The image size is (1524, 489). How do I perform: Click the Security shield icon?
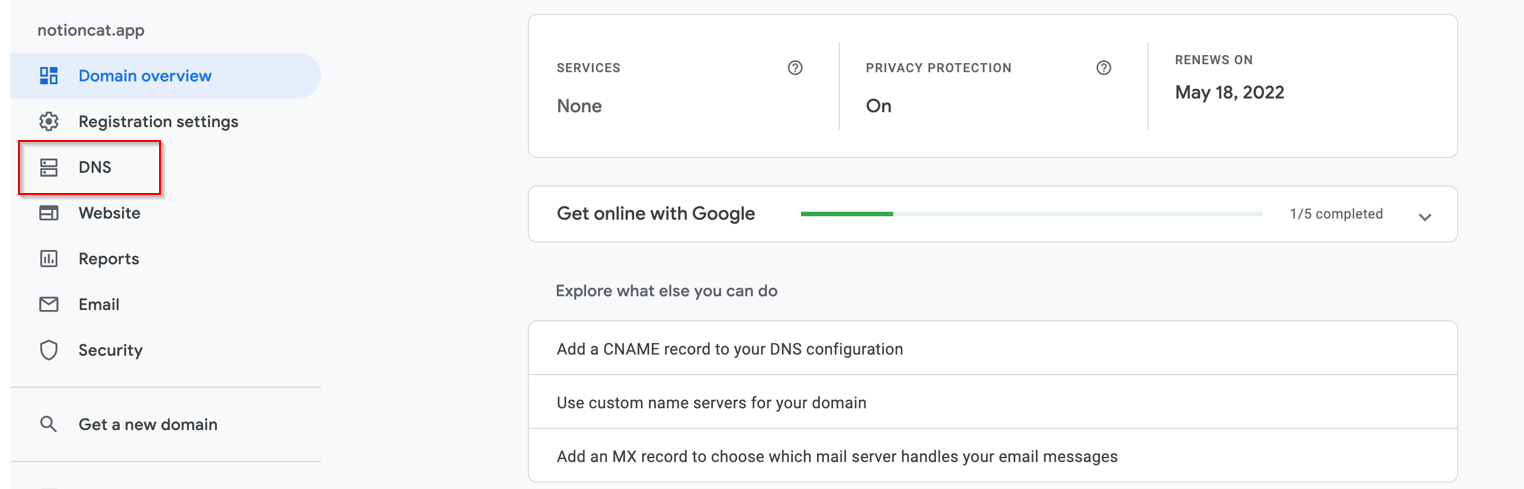coord(48,350)
